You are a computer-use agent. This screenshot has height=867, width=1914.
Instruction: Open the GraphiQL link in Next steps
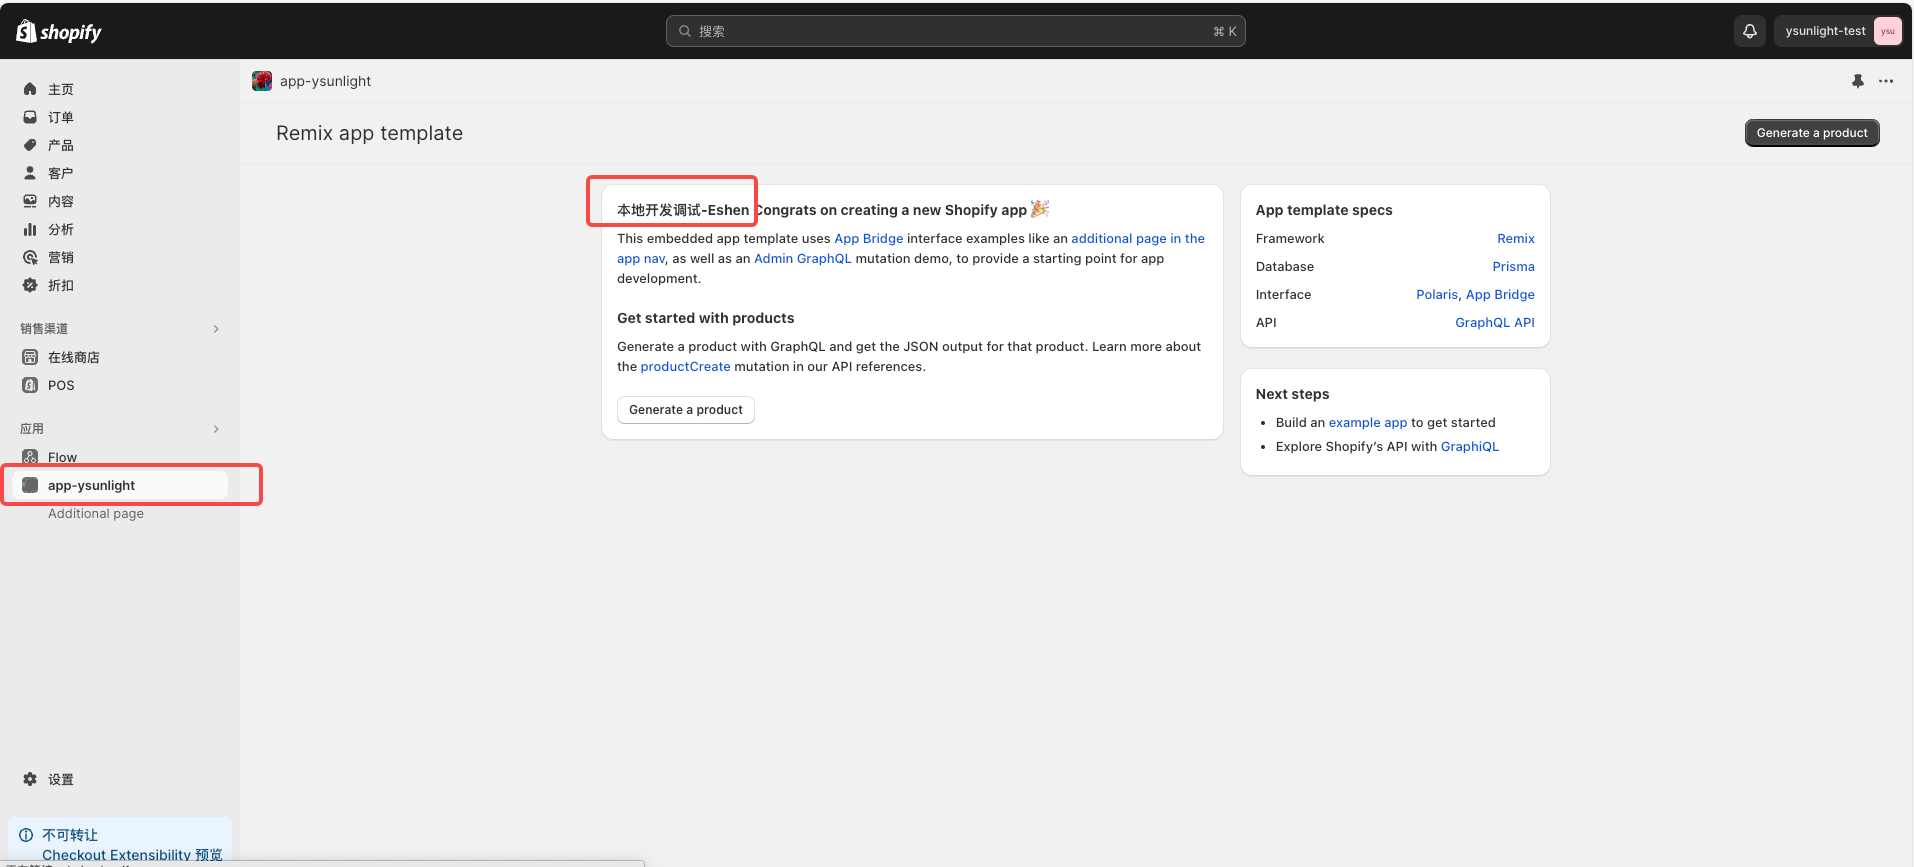pyautogui.click(x=1469, y=446)
